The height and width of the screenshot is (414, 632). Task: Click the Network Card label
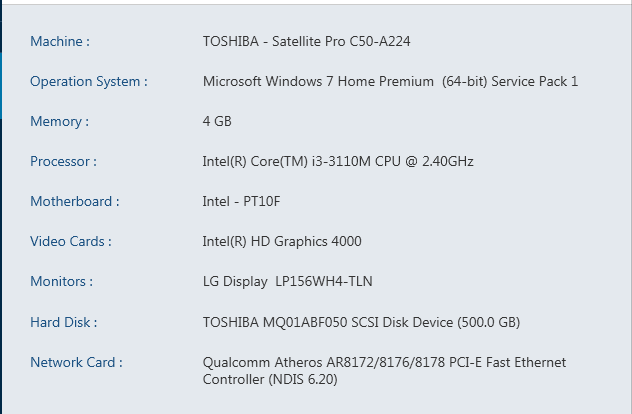76,362
